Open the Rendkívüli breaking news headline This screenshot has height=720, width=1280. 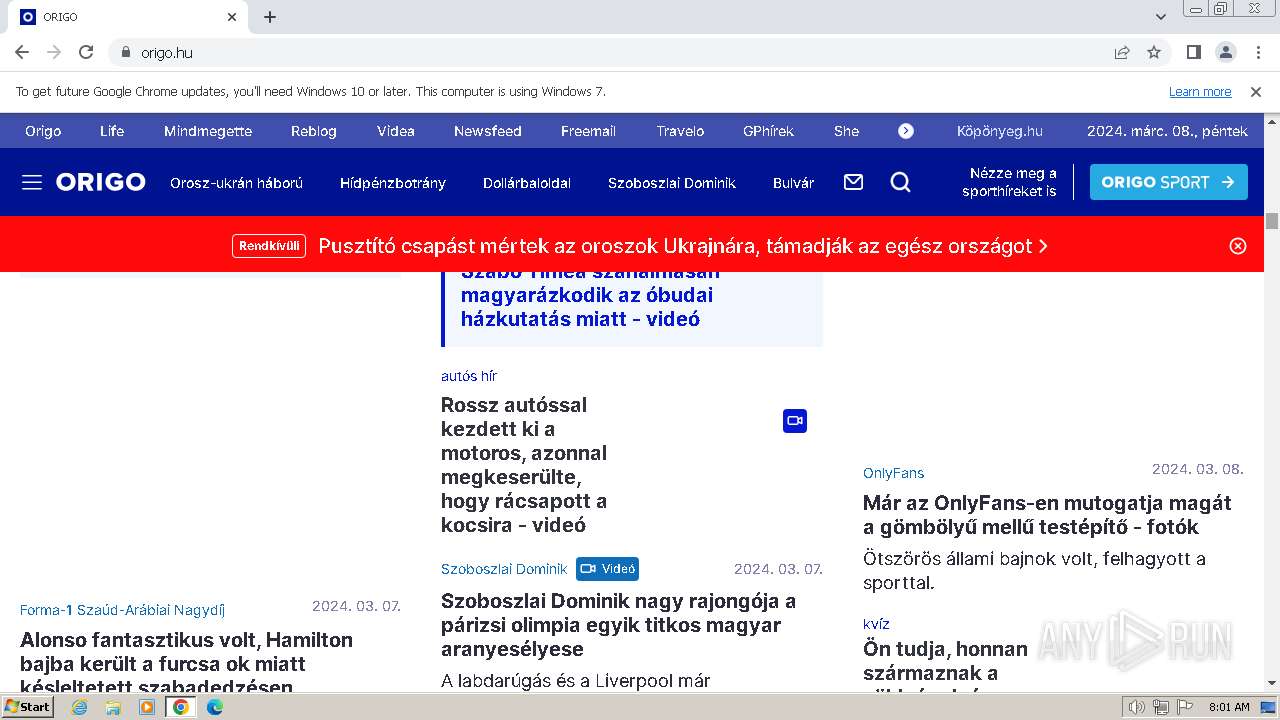(x=683, y=246)
